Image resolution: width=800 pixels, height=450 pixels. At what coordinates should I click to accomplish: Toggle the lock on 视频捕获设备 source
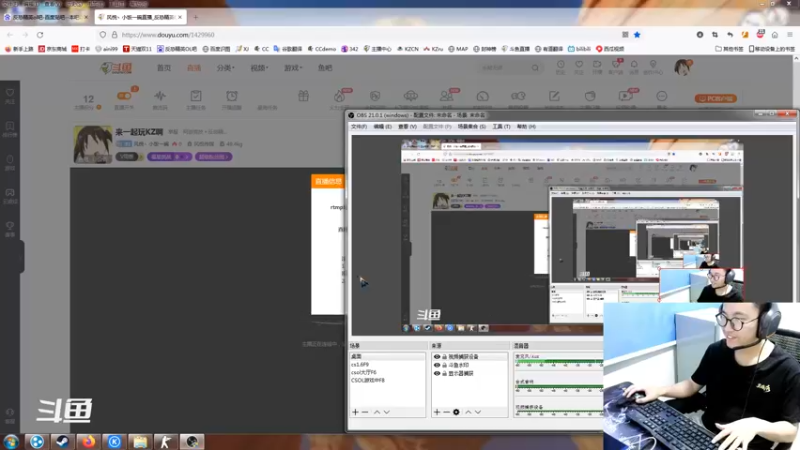(x=444, y=357)
